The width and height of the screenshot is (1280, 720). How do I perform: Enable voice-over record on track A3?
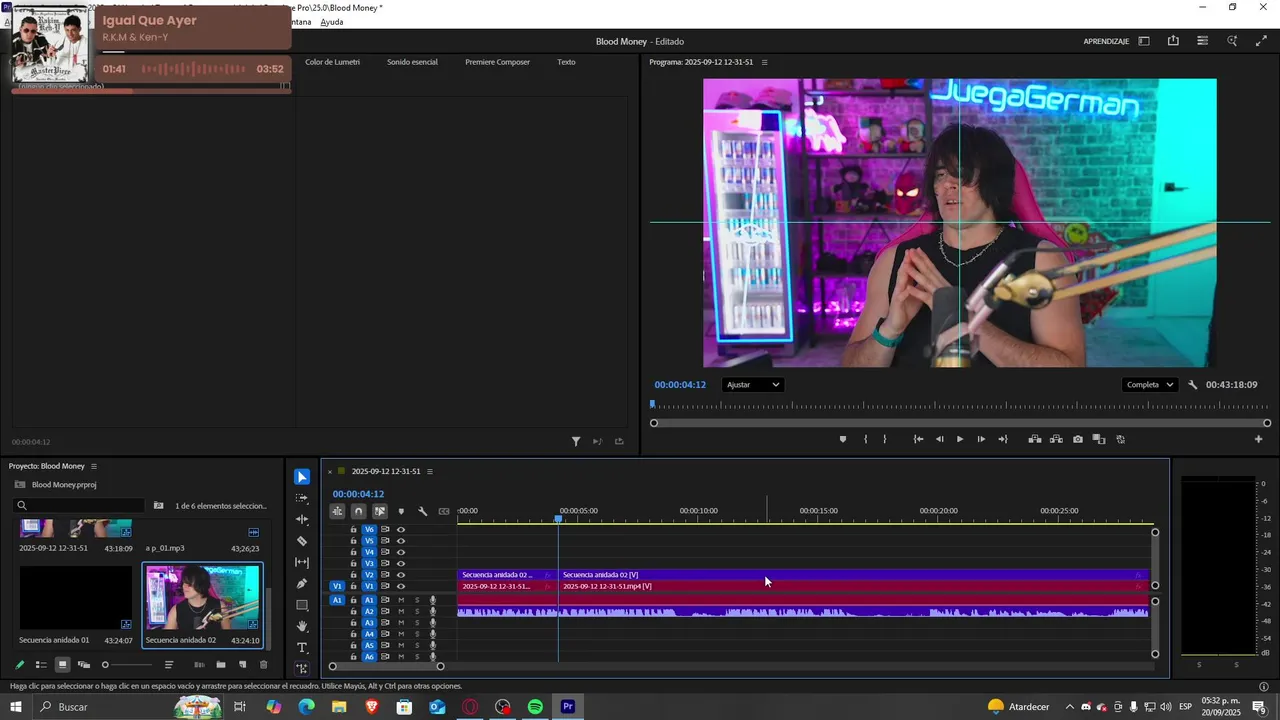[x=433, y=623]
